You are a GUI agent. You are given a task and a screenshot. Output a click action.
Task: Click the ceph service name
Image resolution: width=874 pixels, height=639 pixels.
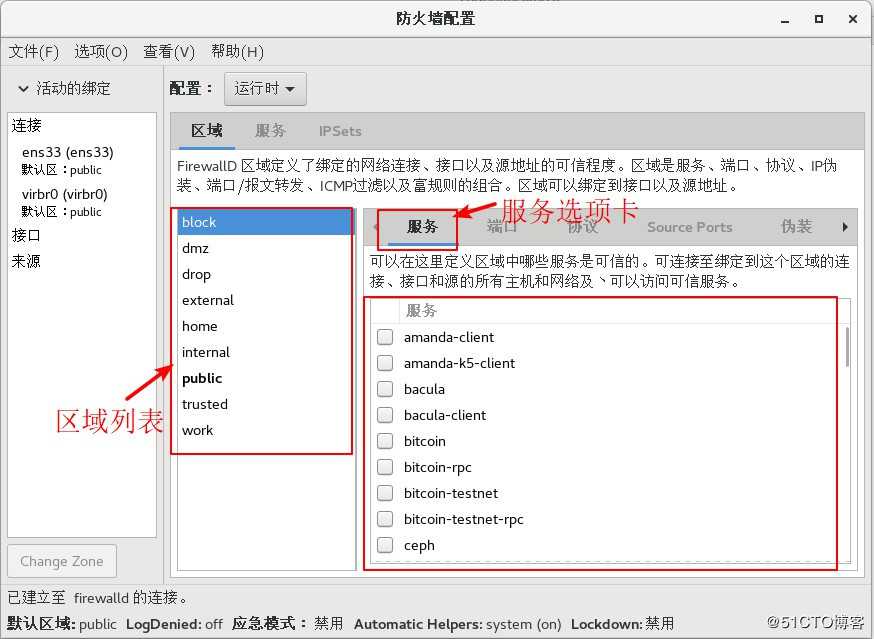click(x=419, y=545)
